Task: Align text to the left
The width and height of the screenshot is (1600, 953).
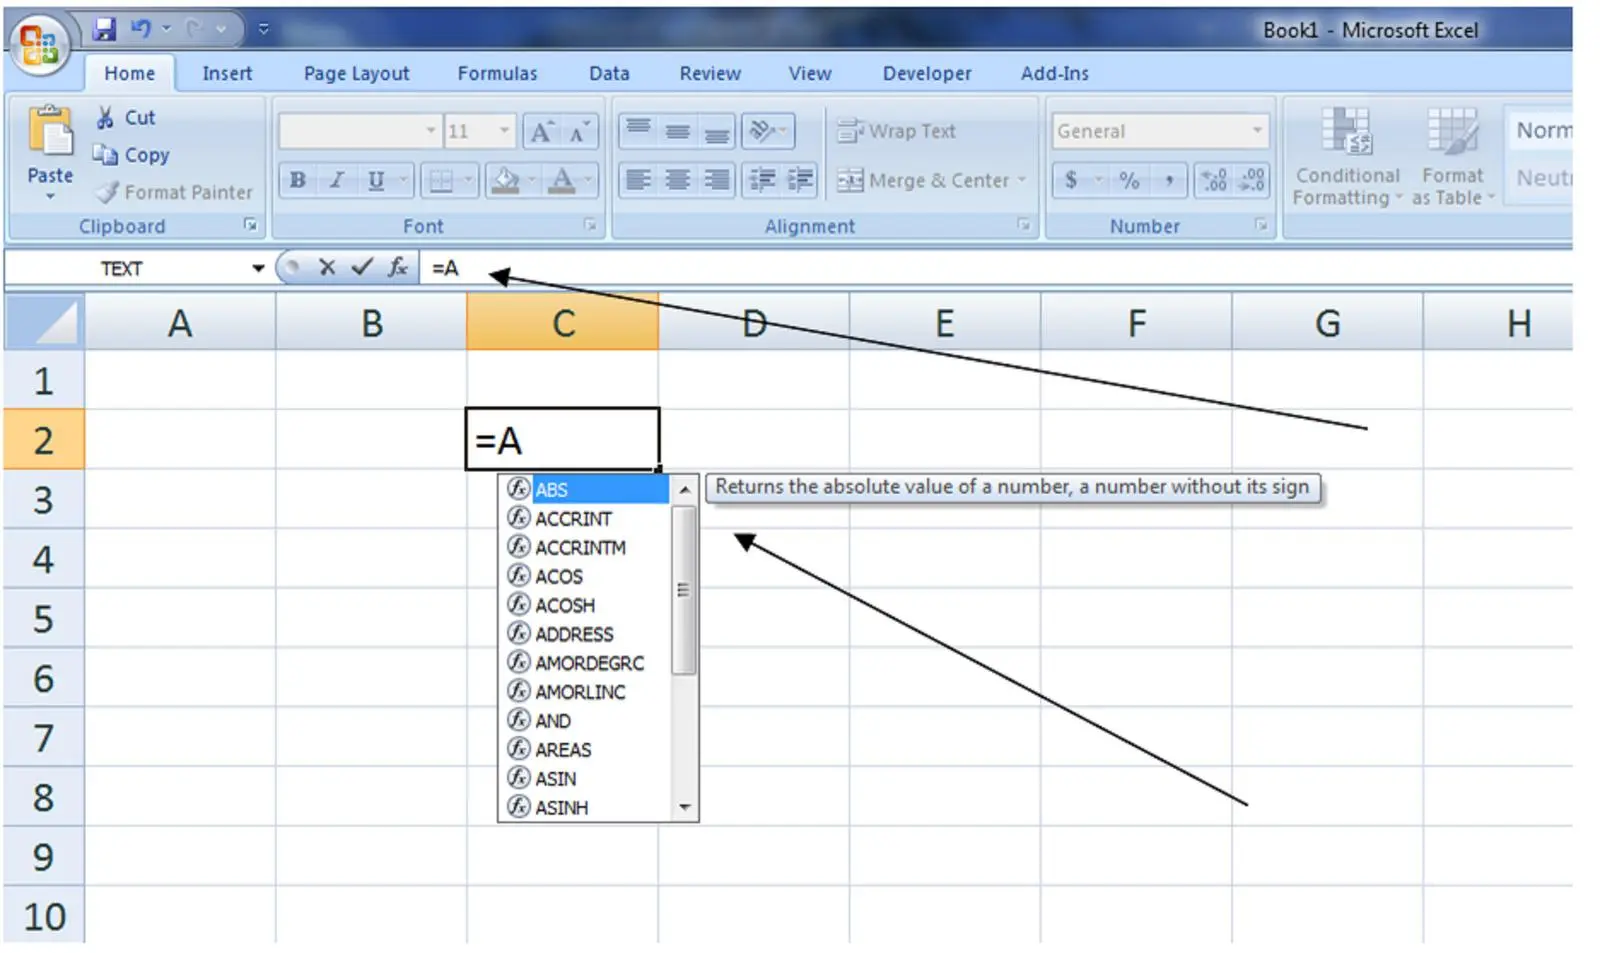Action: pyautogui.click(x=639, y=180)
